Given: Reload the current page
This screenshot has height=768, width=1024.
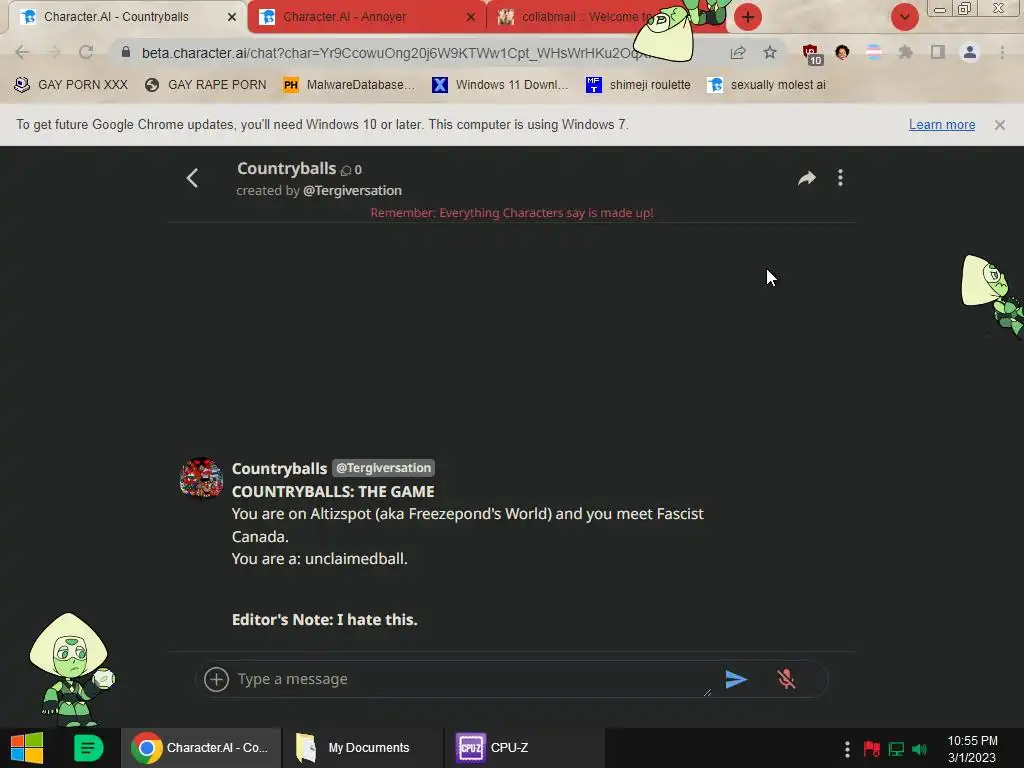Looking at the screenshot, I should point(86,52).
